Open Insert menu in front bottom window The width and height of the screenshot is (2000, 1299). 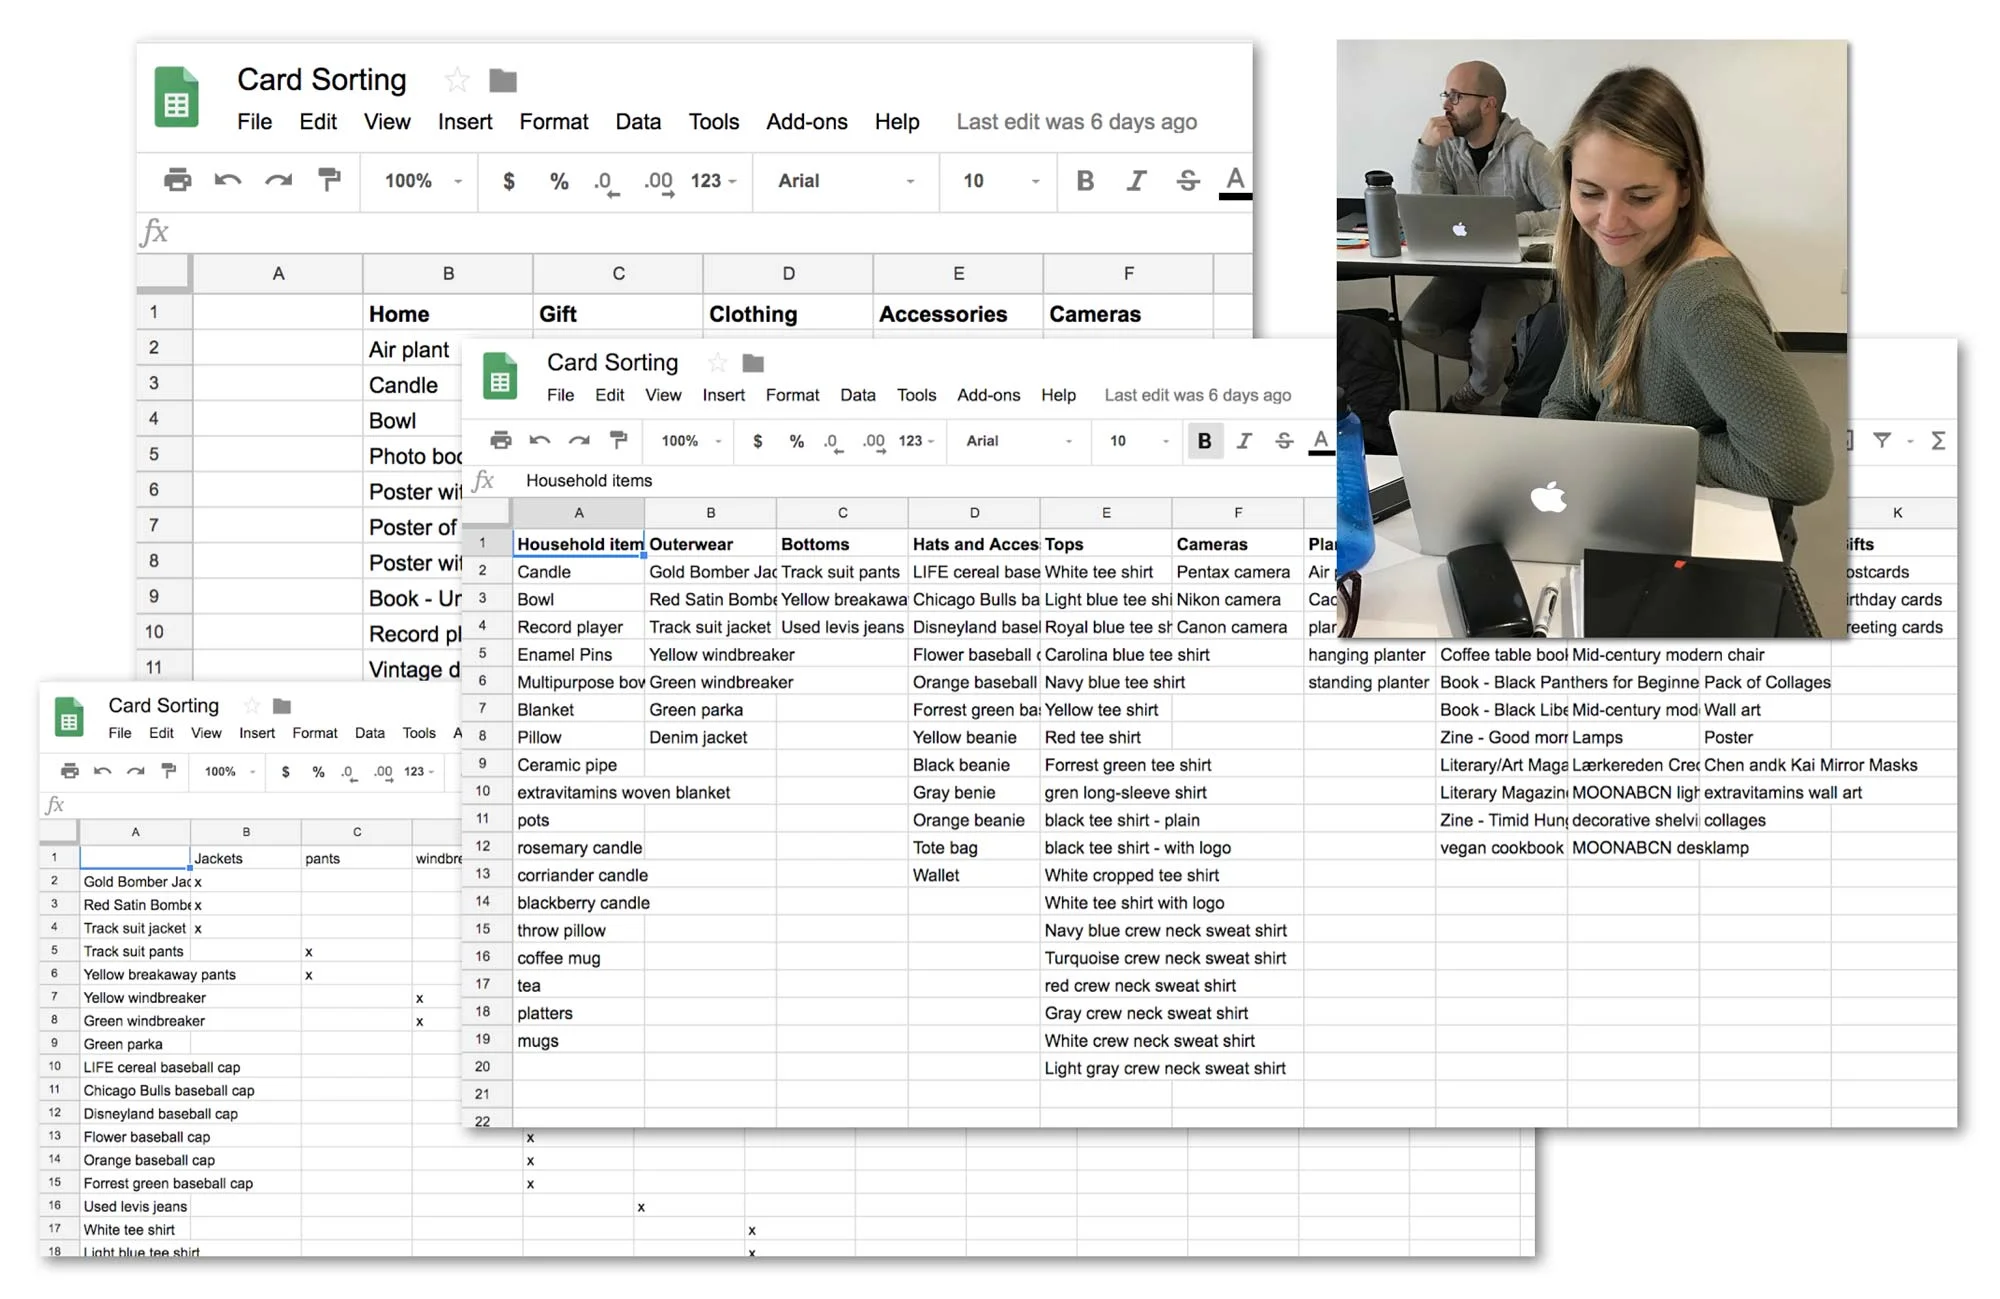coord(257,733)
